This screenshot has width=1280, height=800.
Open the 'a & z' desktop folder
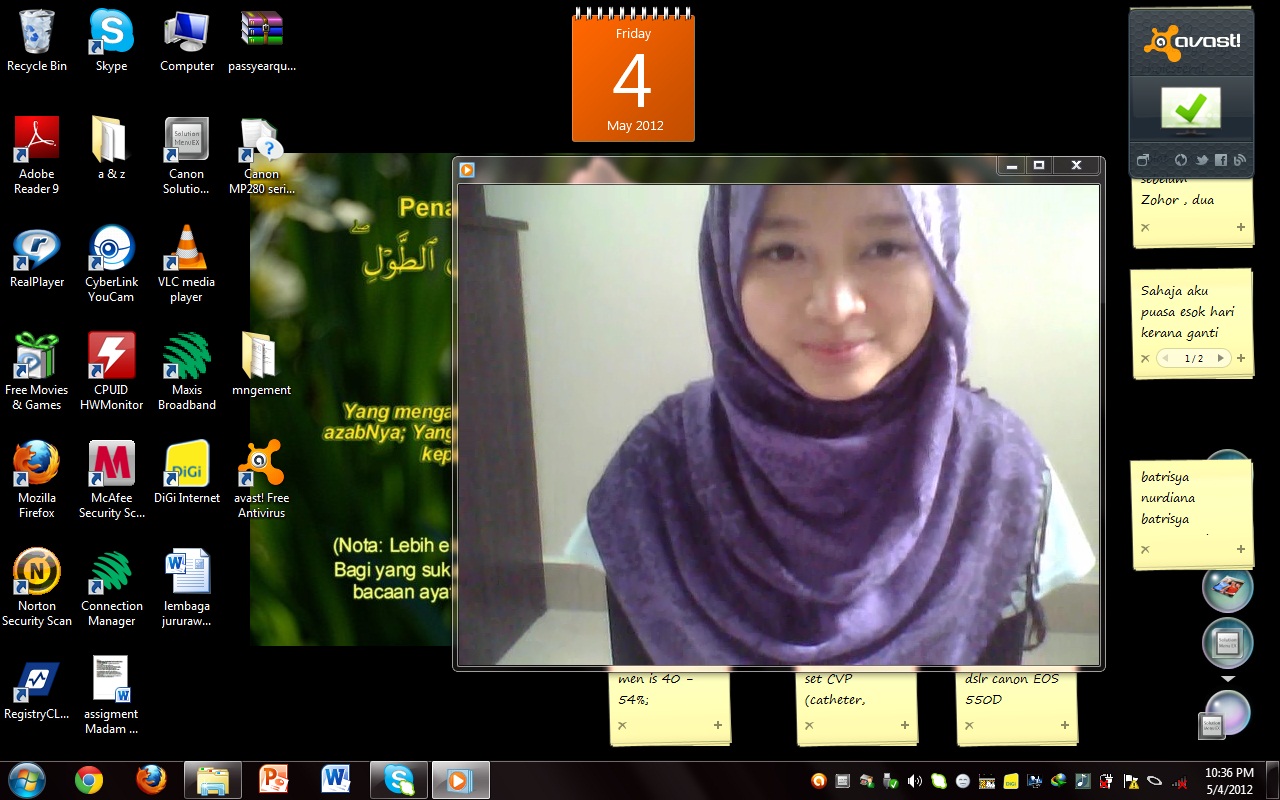click(x=111, y=148)
